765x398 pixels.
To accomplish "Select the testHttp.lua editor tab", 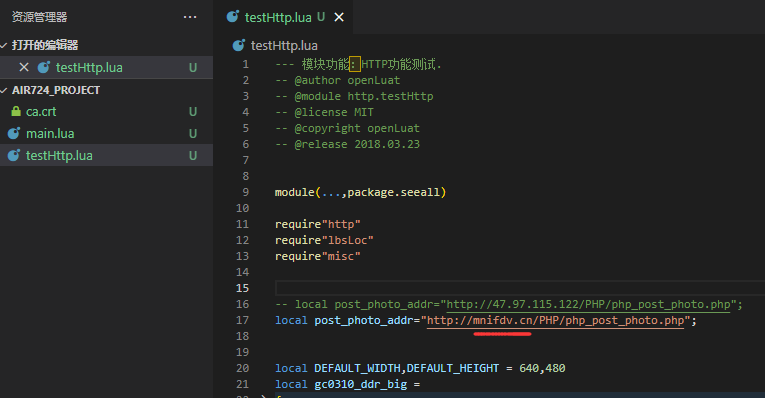I will click(283, 17).
